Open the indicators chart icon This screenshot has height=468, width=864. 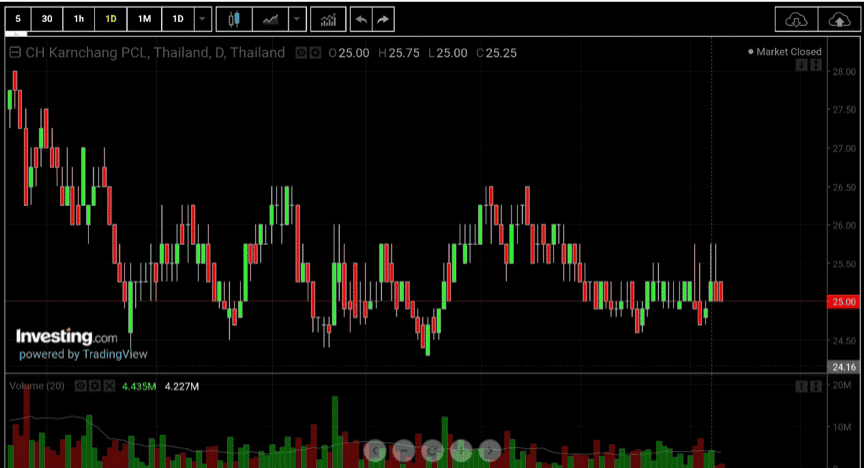click(x=328, y=19)
